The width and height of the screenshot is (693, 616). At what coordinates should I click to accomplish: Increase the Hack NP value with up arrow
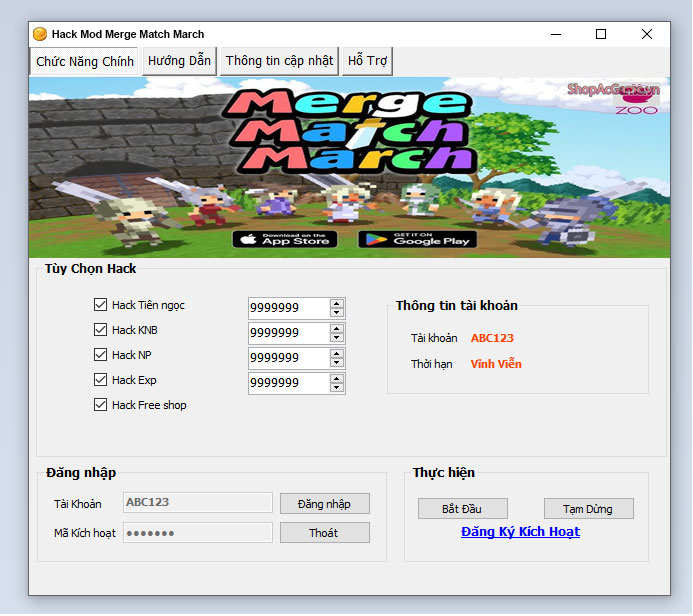[x=337, y=353]
